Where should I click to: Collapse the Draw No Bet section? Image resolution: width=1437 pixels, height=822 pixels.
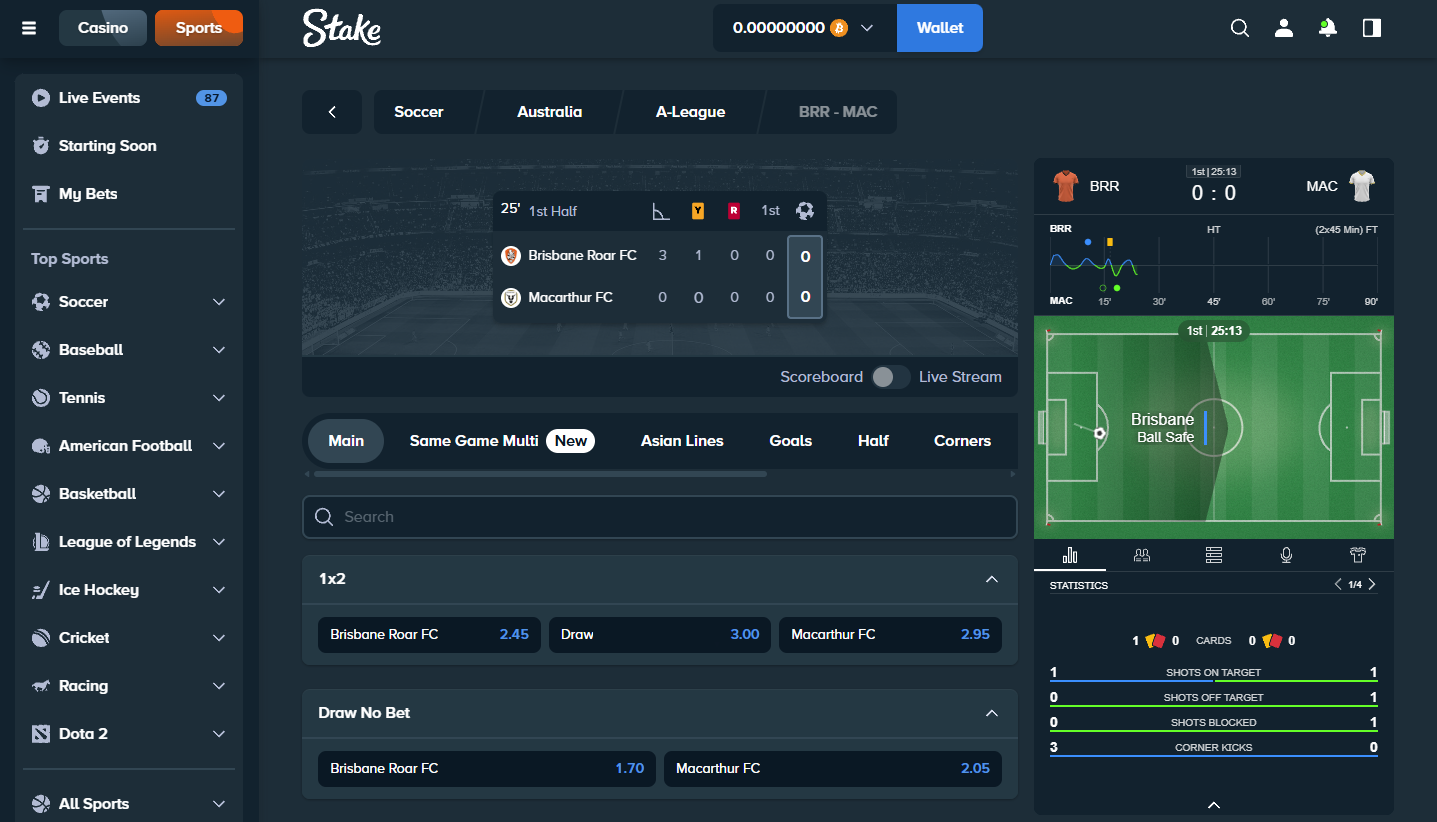(992, 713)
